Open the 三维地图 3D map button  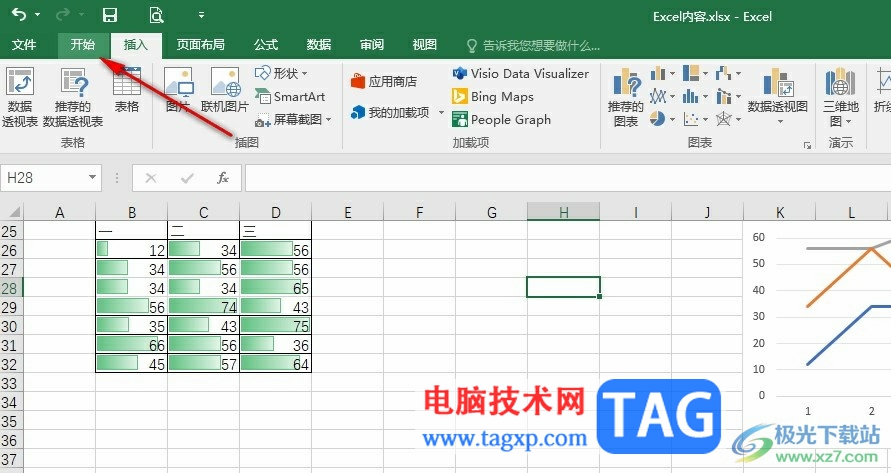pos(840,97)
